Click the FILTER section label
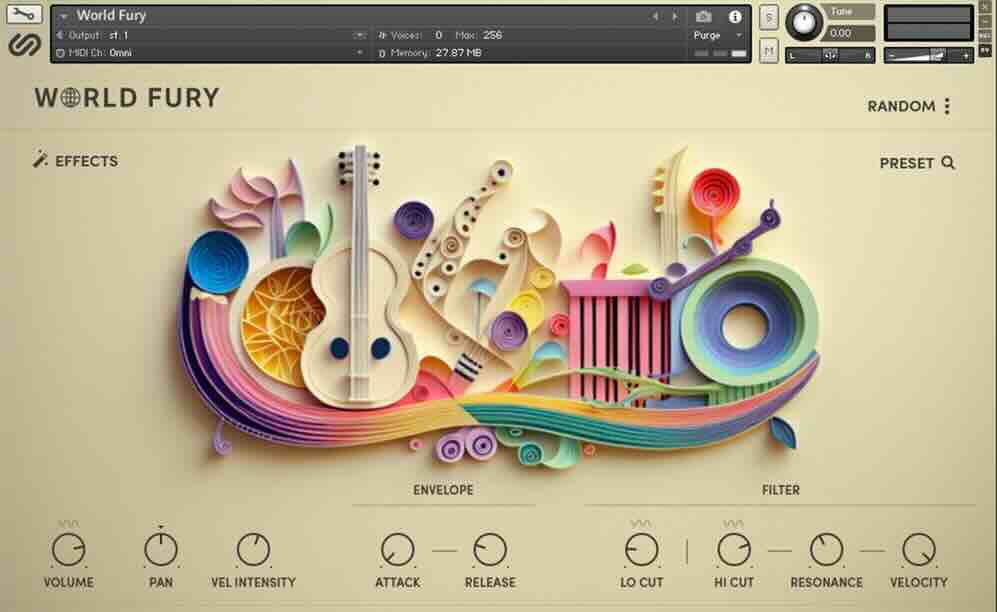Viewport: 997px width, 612px height. pyautogui.click(x=781, y=490)
